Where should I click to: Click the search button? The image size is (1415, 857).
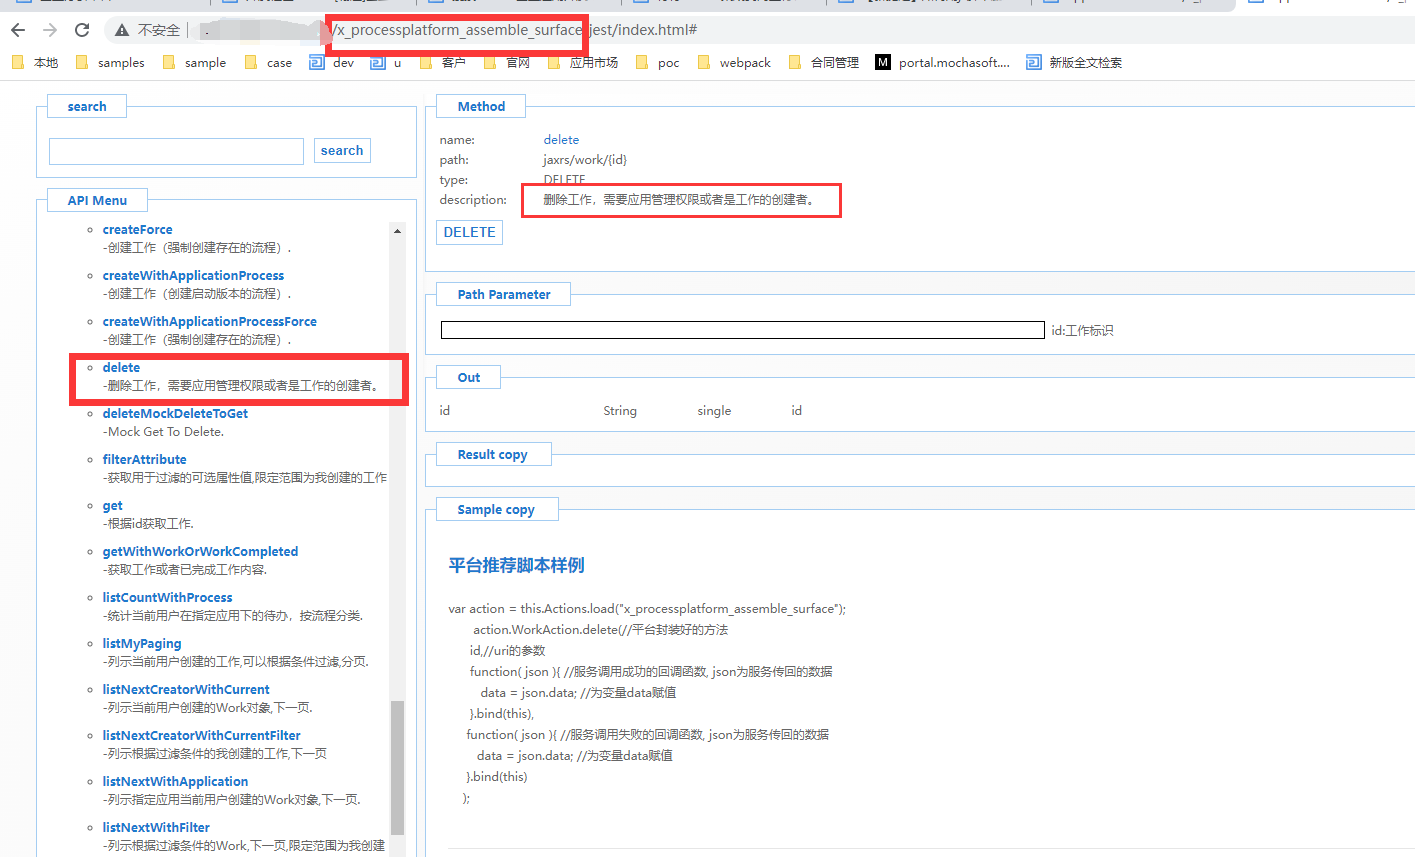point(342,150)
